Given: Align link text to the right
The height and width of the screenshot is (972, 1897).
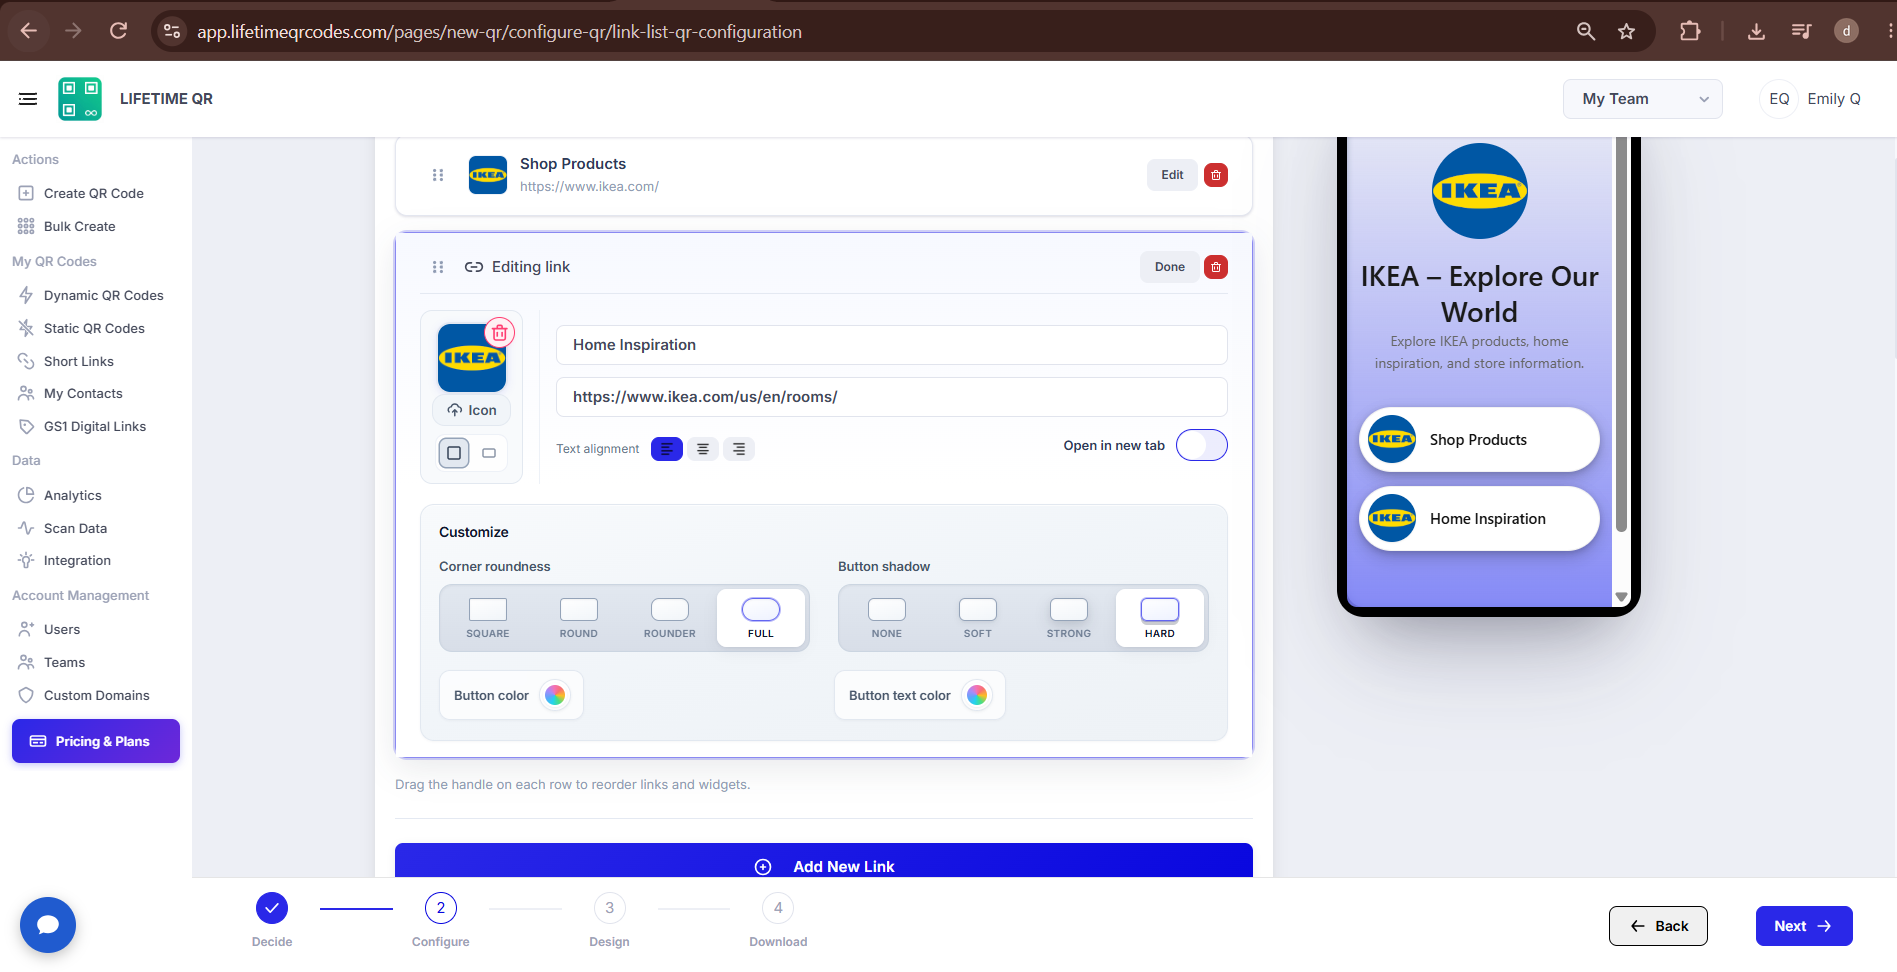Looking at the screenshot, I should pyautogui.click(x=739, y=449).
